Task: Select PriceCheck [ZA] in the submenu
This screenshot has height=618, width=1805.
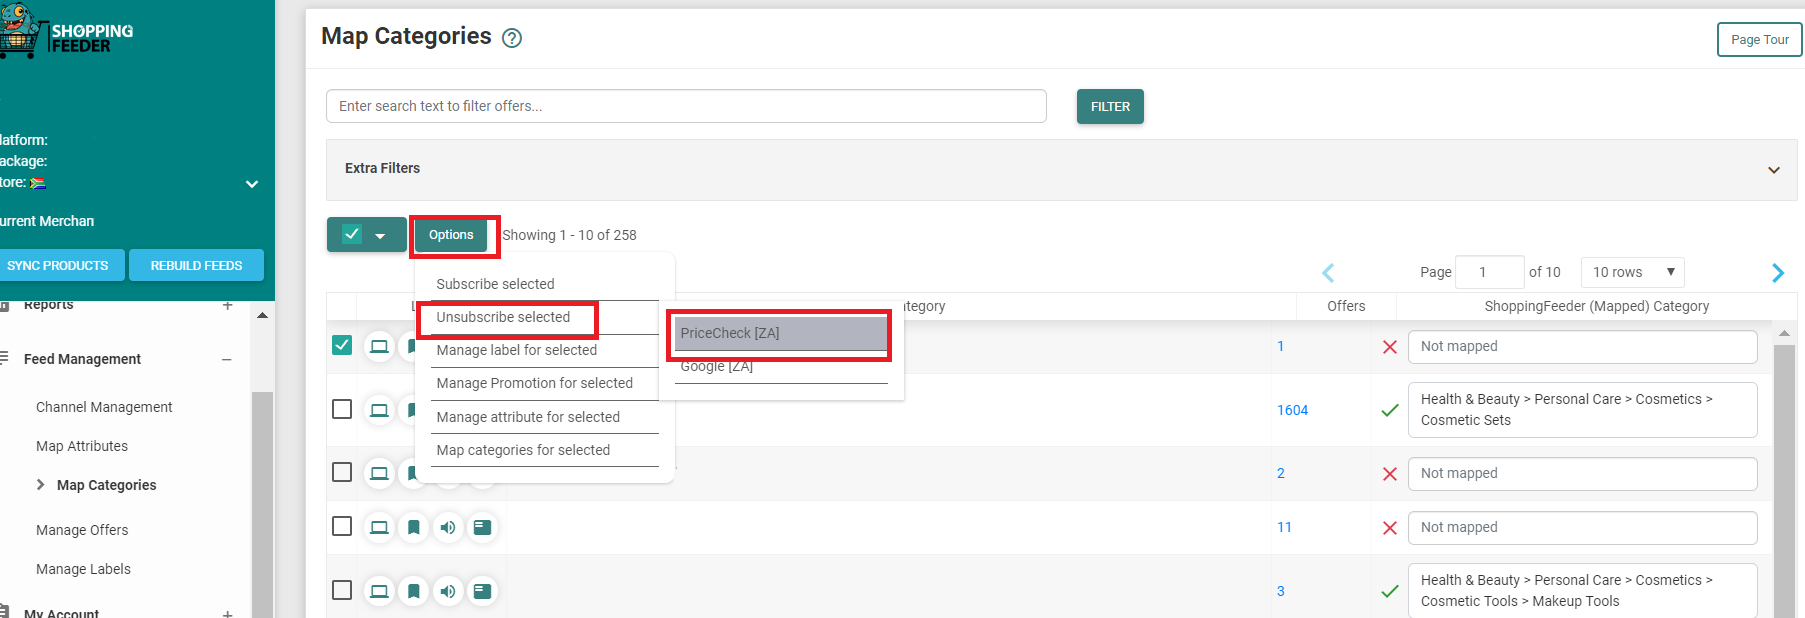Action: click(781, 333)
